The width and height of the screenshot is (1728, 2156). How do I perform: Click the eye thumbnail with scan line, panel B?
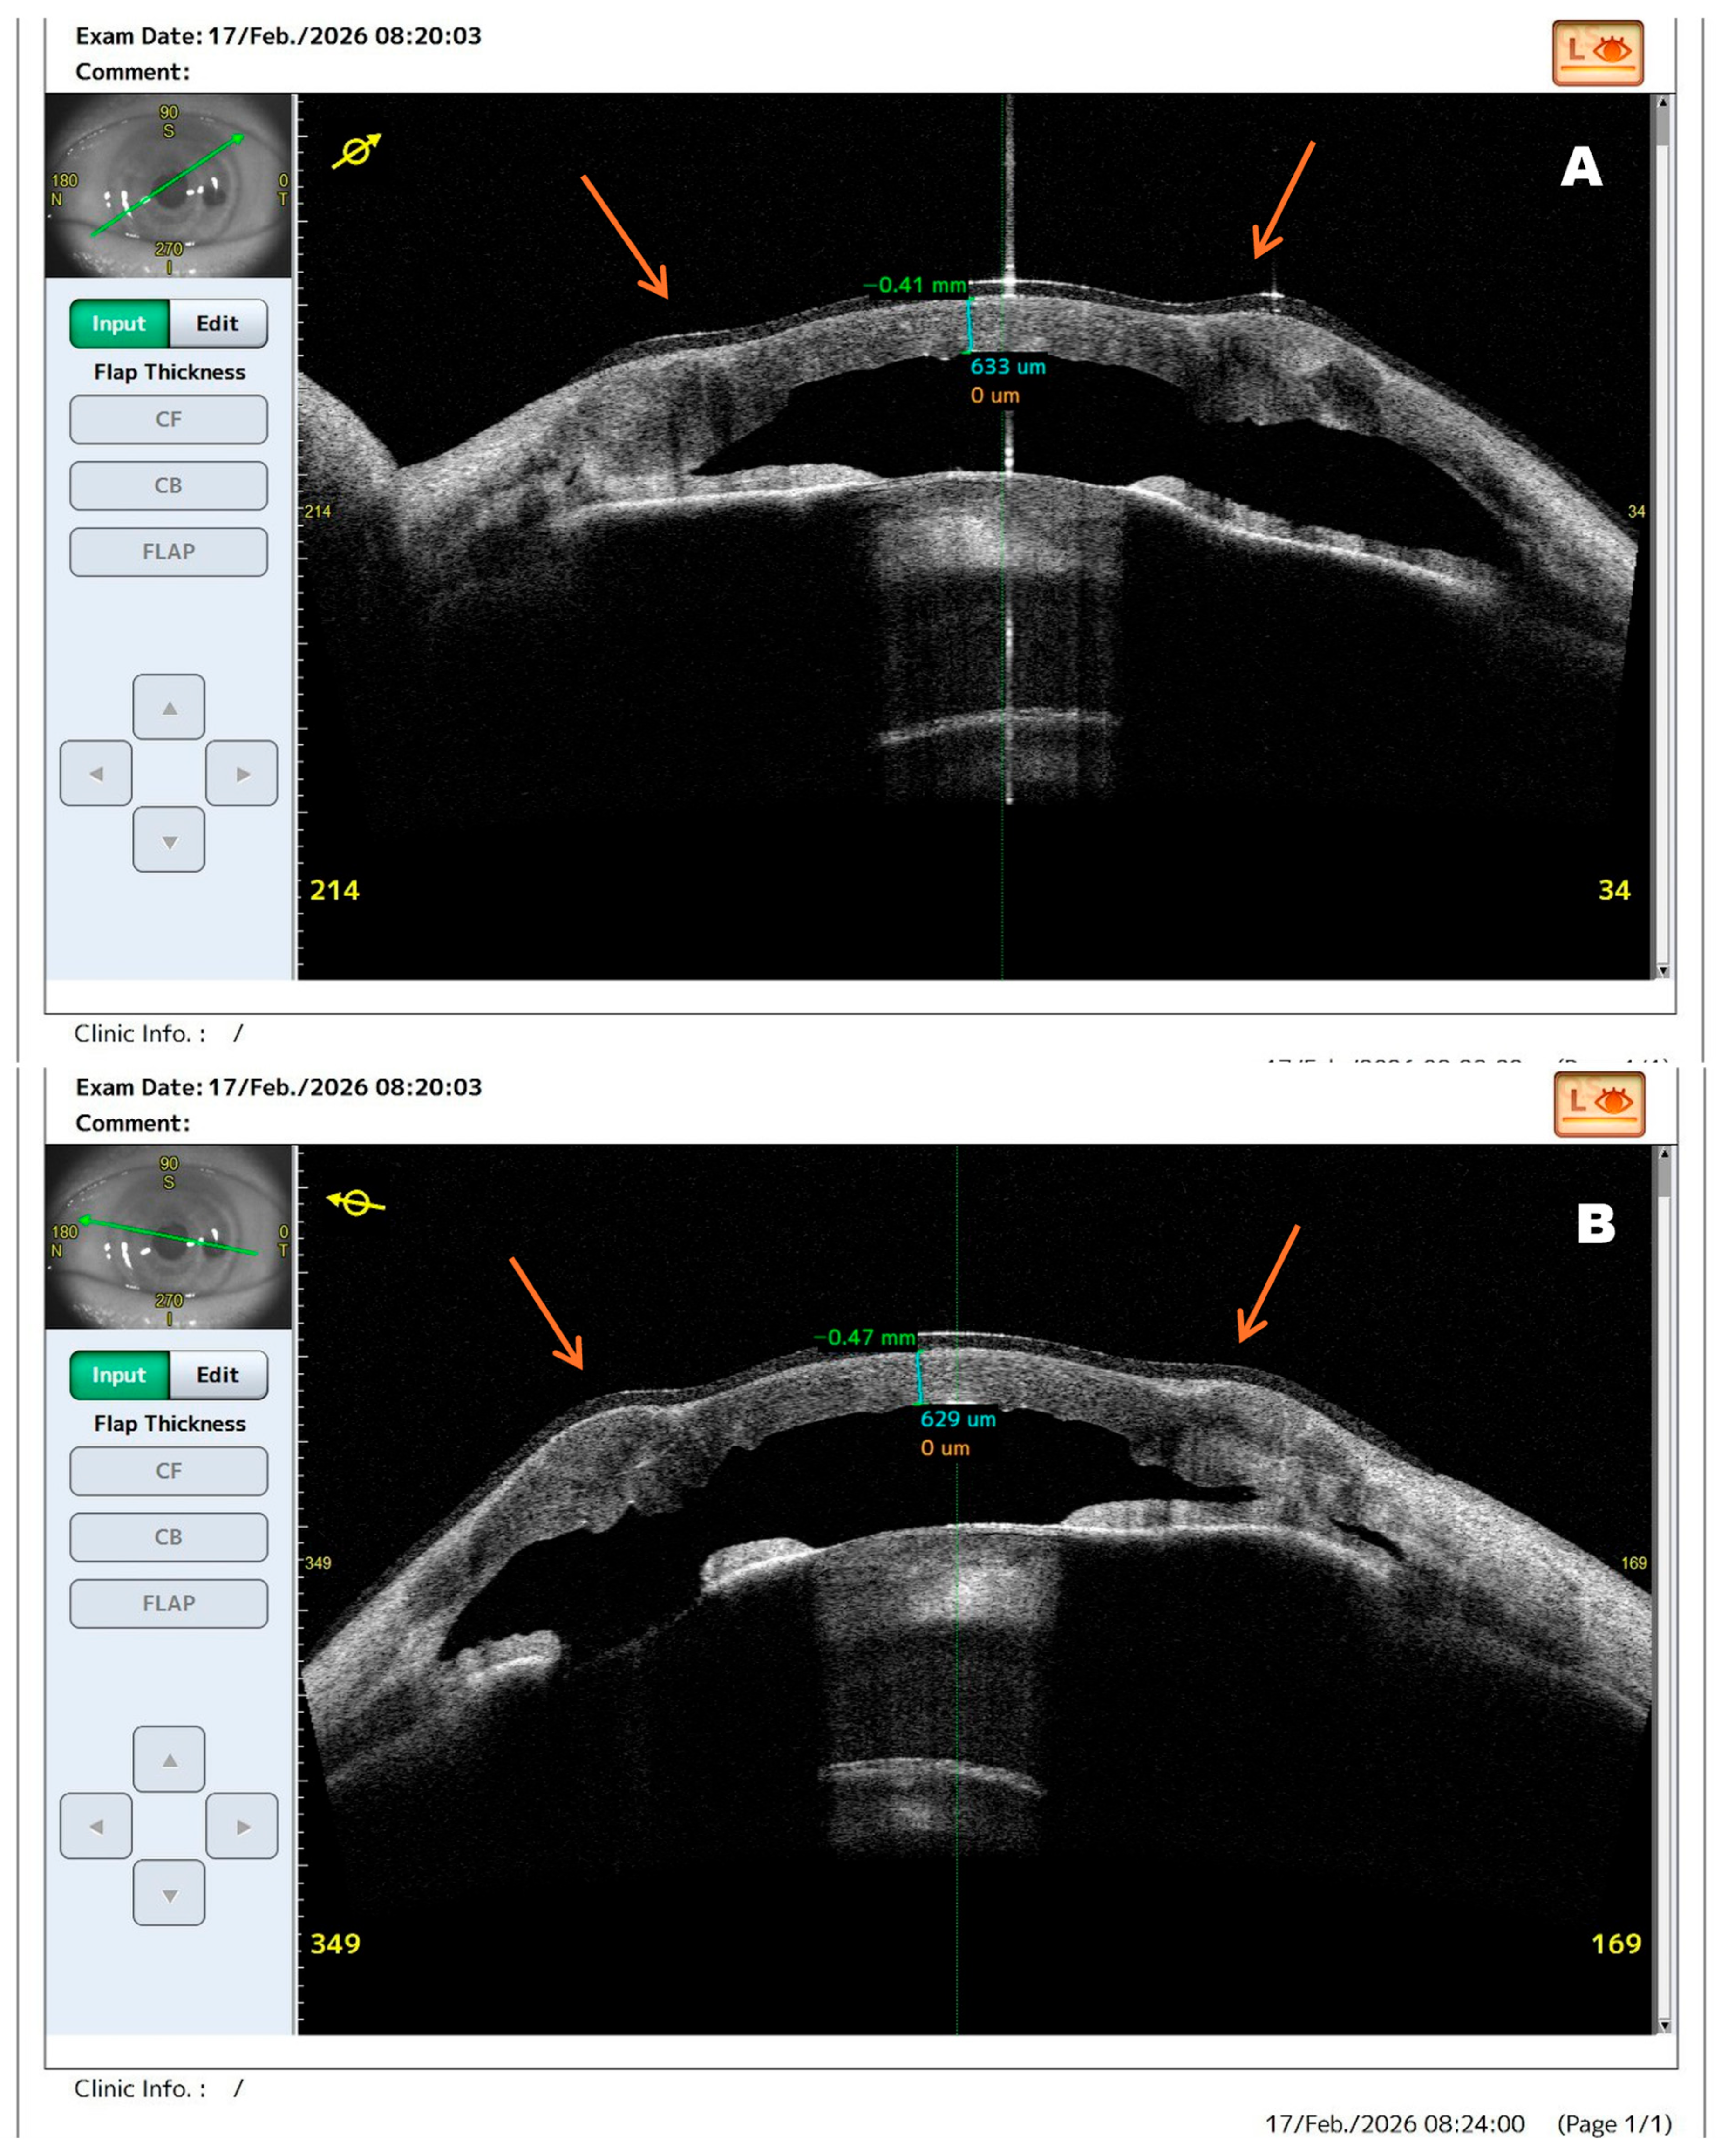click(x=168, y=1237)
